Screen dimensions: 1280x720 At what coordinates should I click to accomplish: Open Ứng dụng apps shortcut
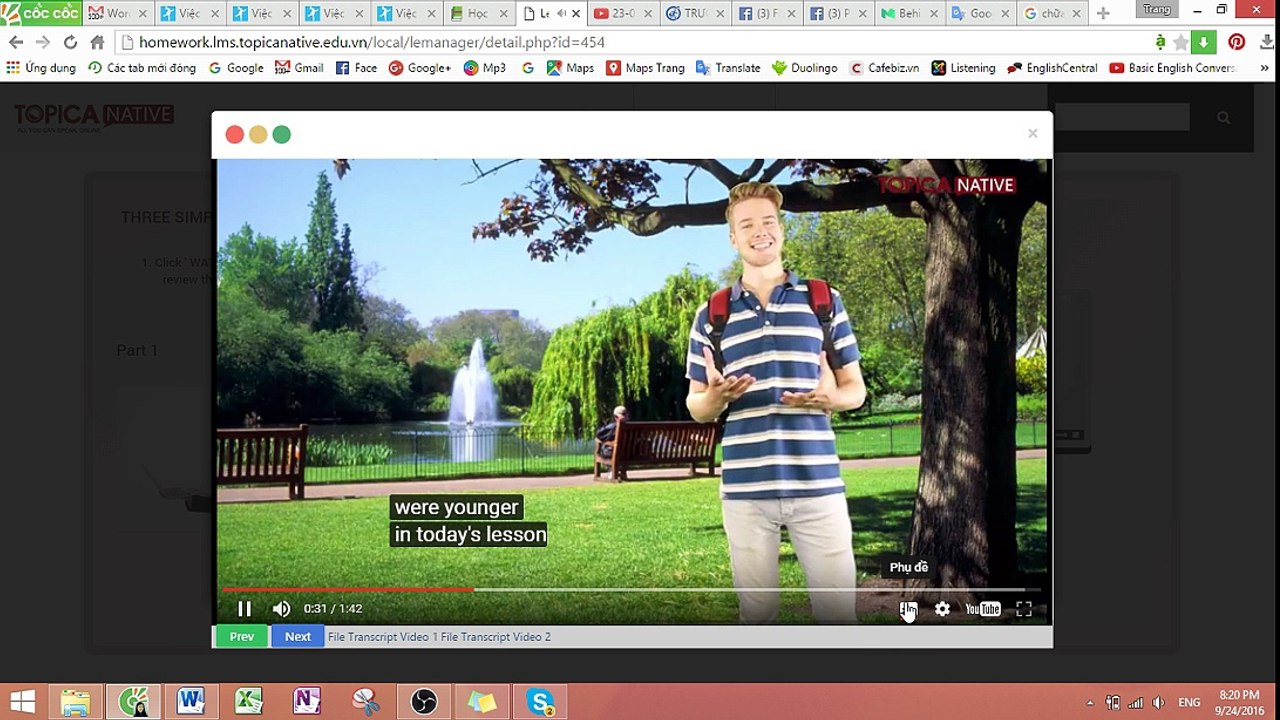(41, 68)
